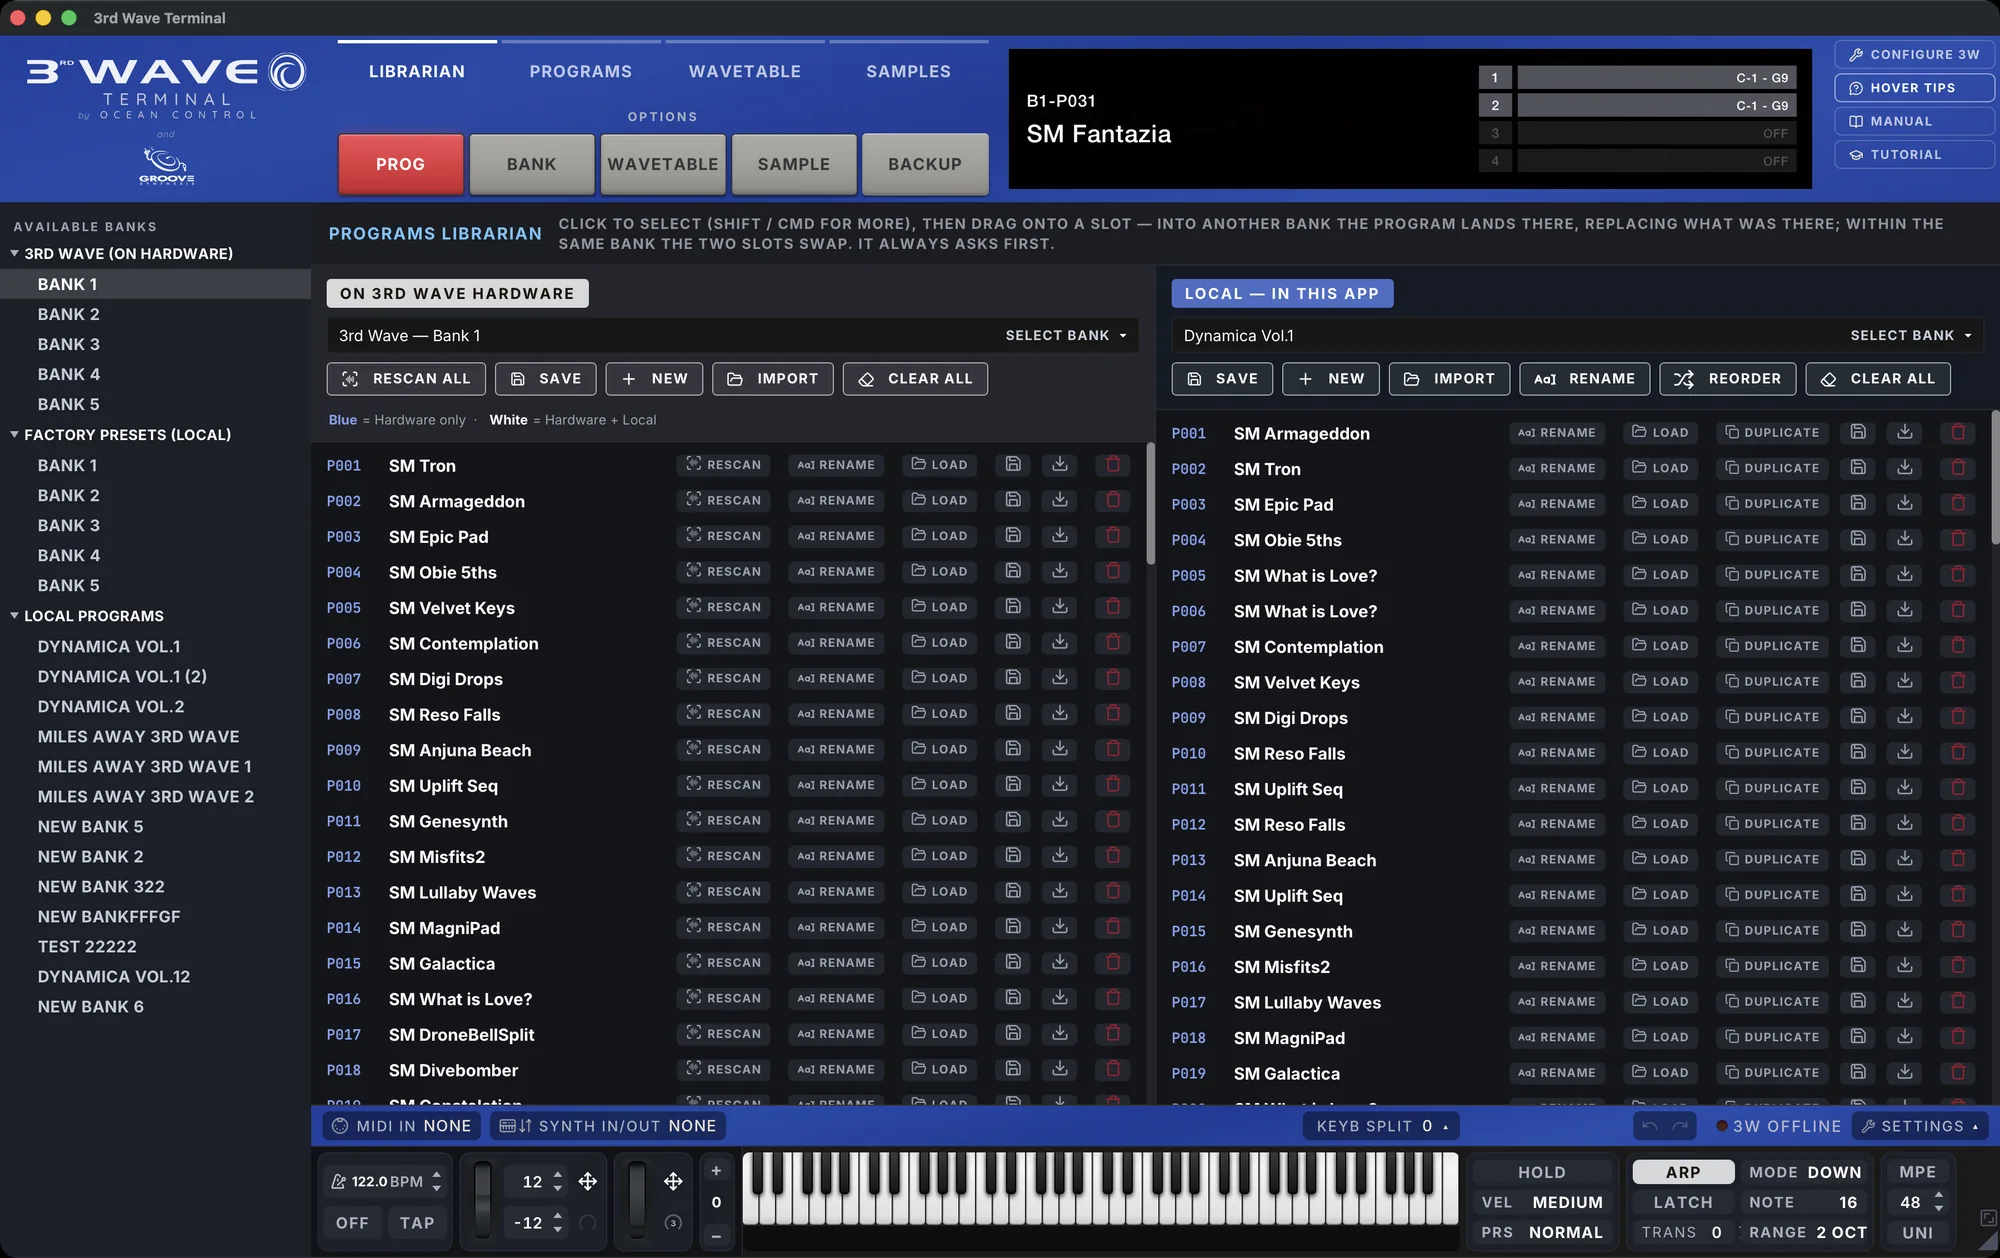Image resolution: width=2000 pixels, height=1258 pixels.
Task: Toggle the UNI button
Action: [x=1918, y=1233]
